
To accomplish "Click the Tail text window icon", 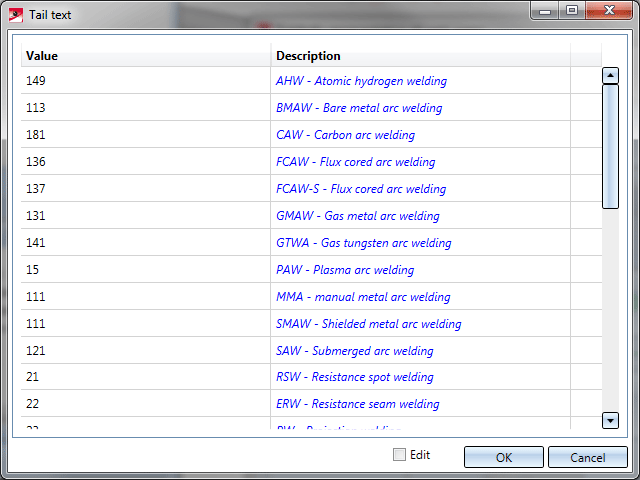I will 16,15.
